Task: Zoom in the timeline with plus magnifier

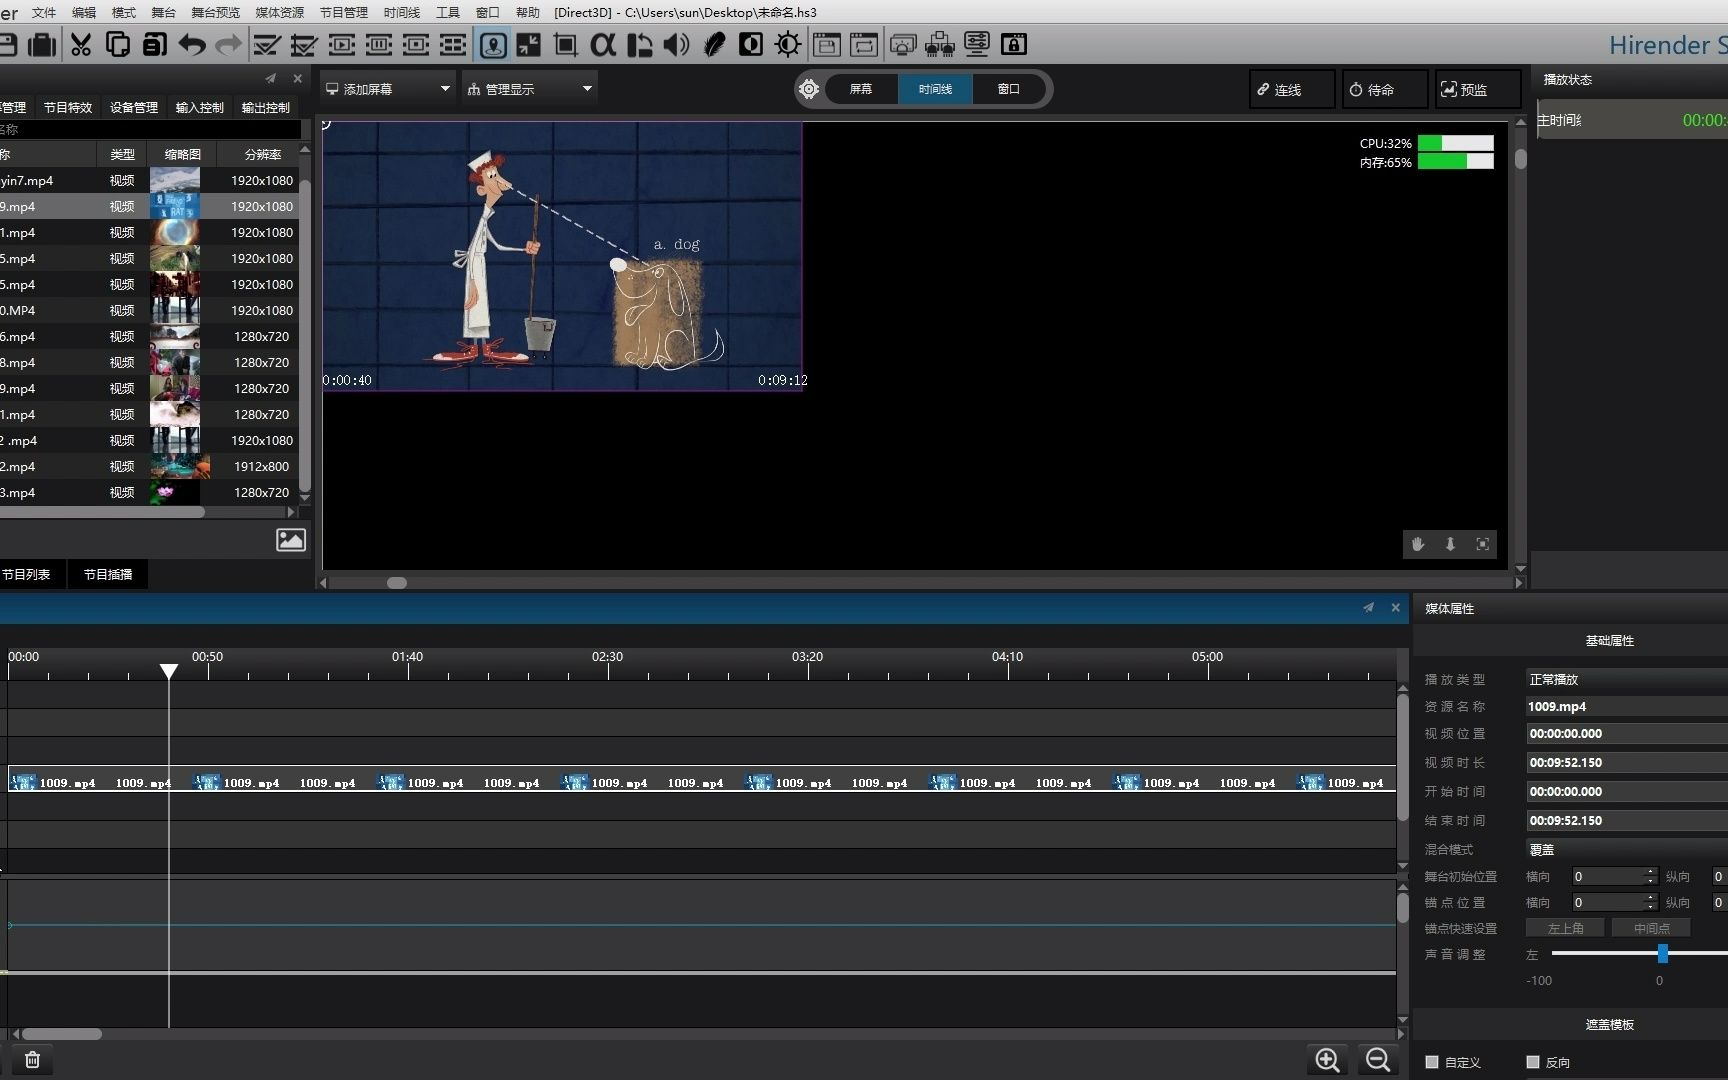Action: (x=1328, y=1060)
